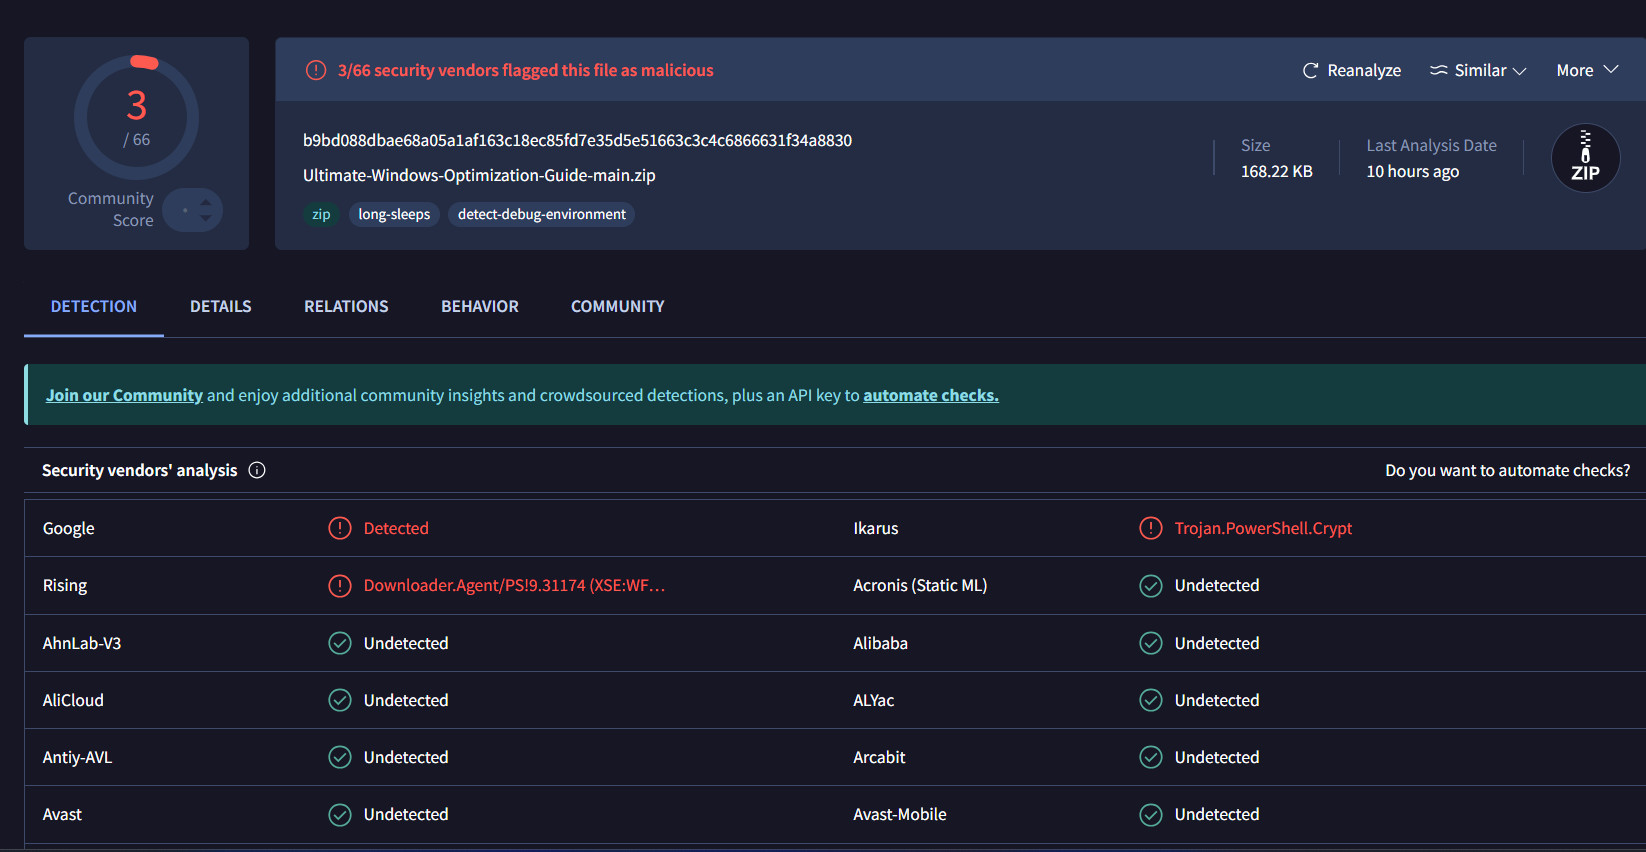Click the red alert icon in Google row
Image resolution: width=1646 pixels, height=852 pixels.
340,528
